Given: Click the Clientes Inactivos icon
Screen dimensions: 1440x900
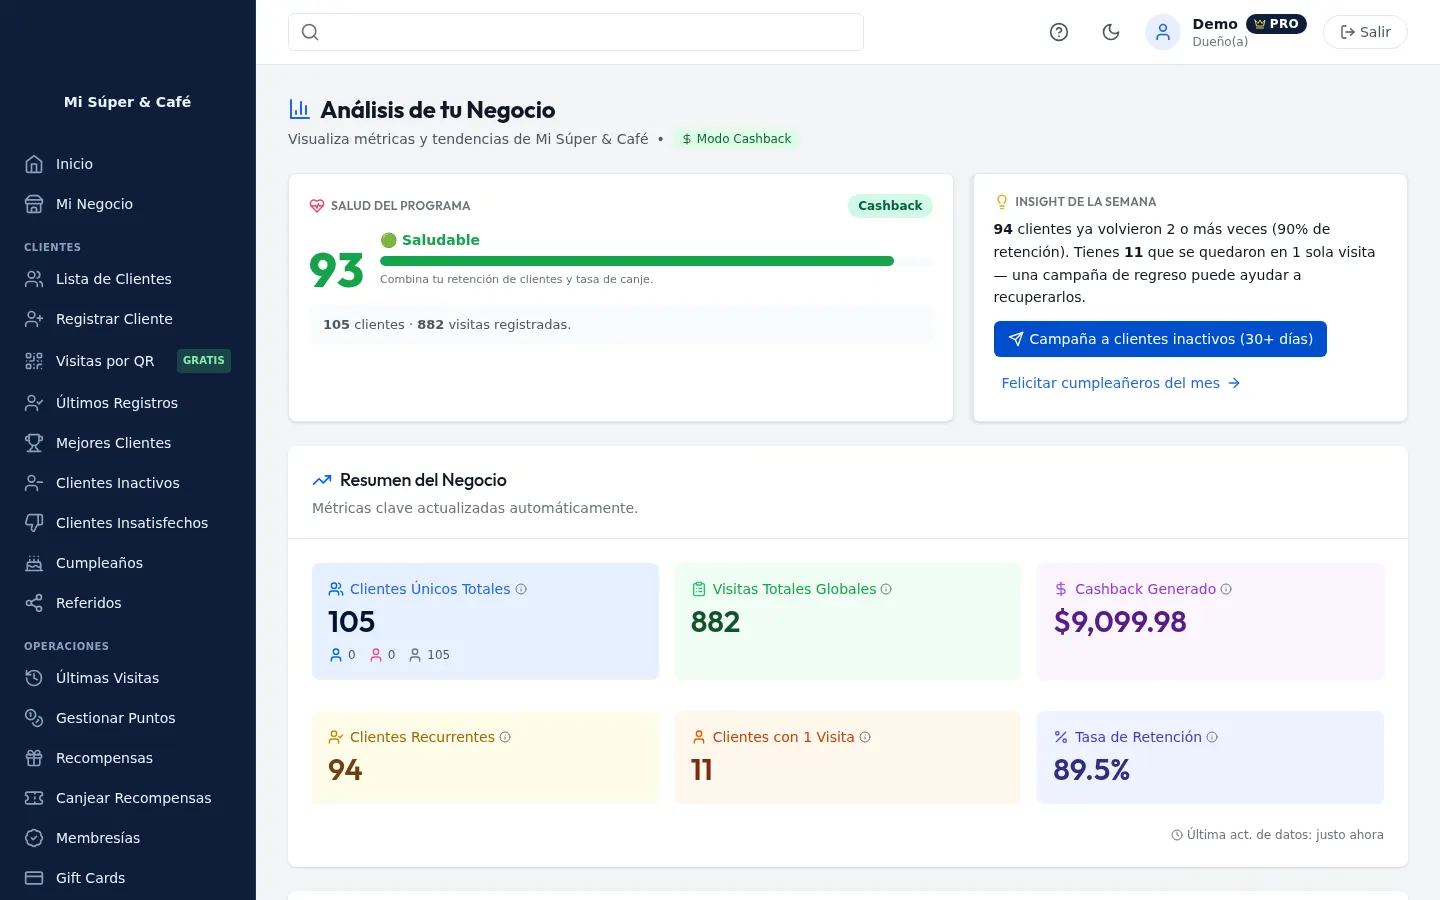Looking at the screenshot, I should [34, 483].
